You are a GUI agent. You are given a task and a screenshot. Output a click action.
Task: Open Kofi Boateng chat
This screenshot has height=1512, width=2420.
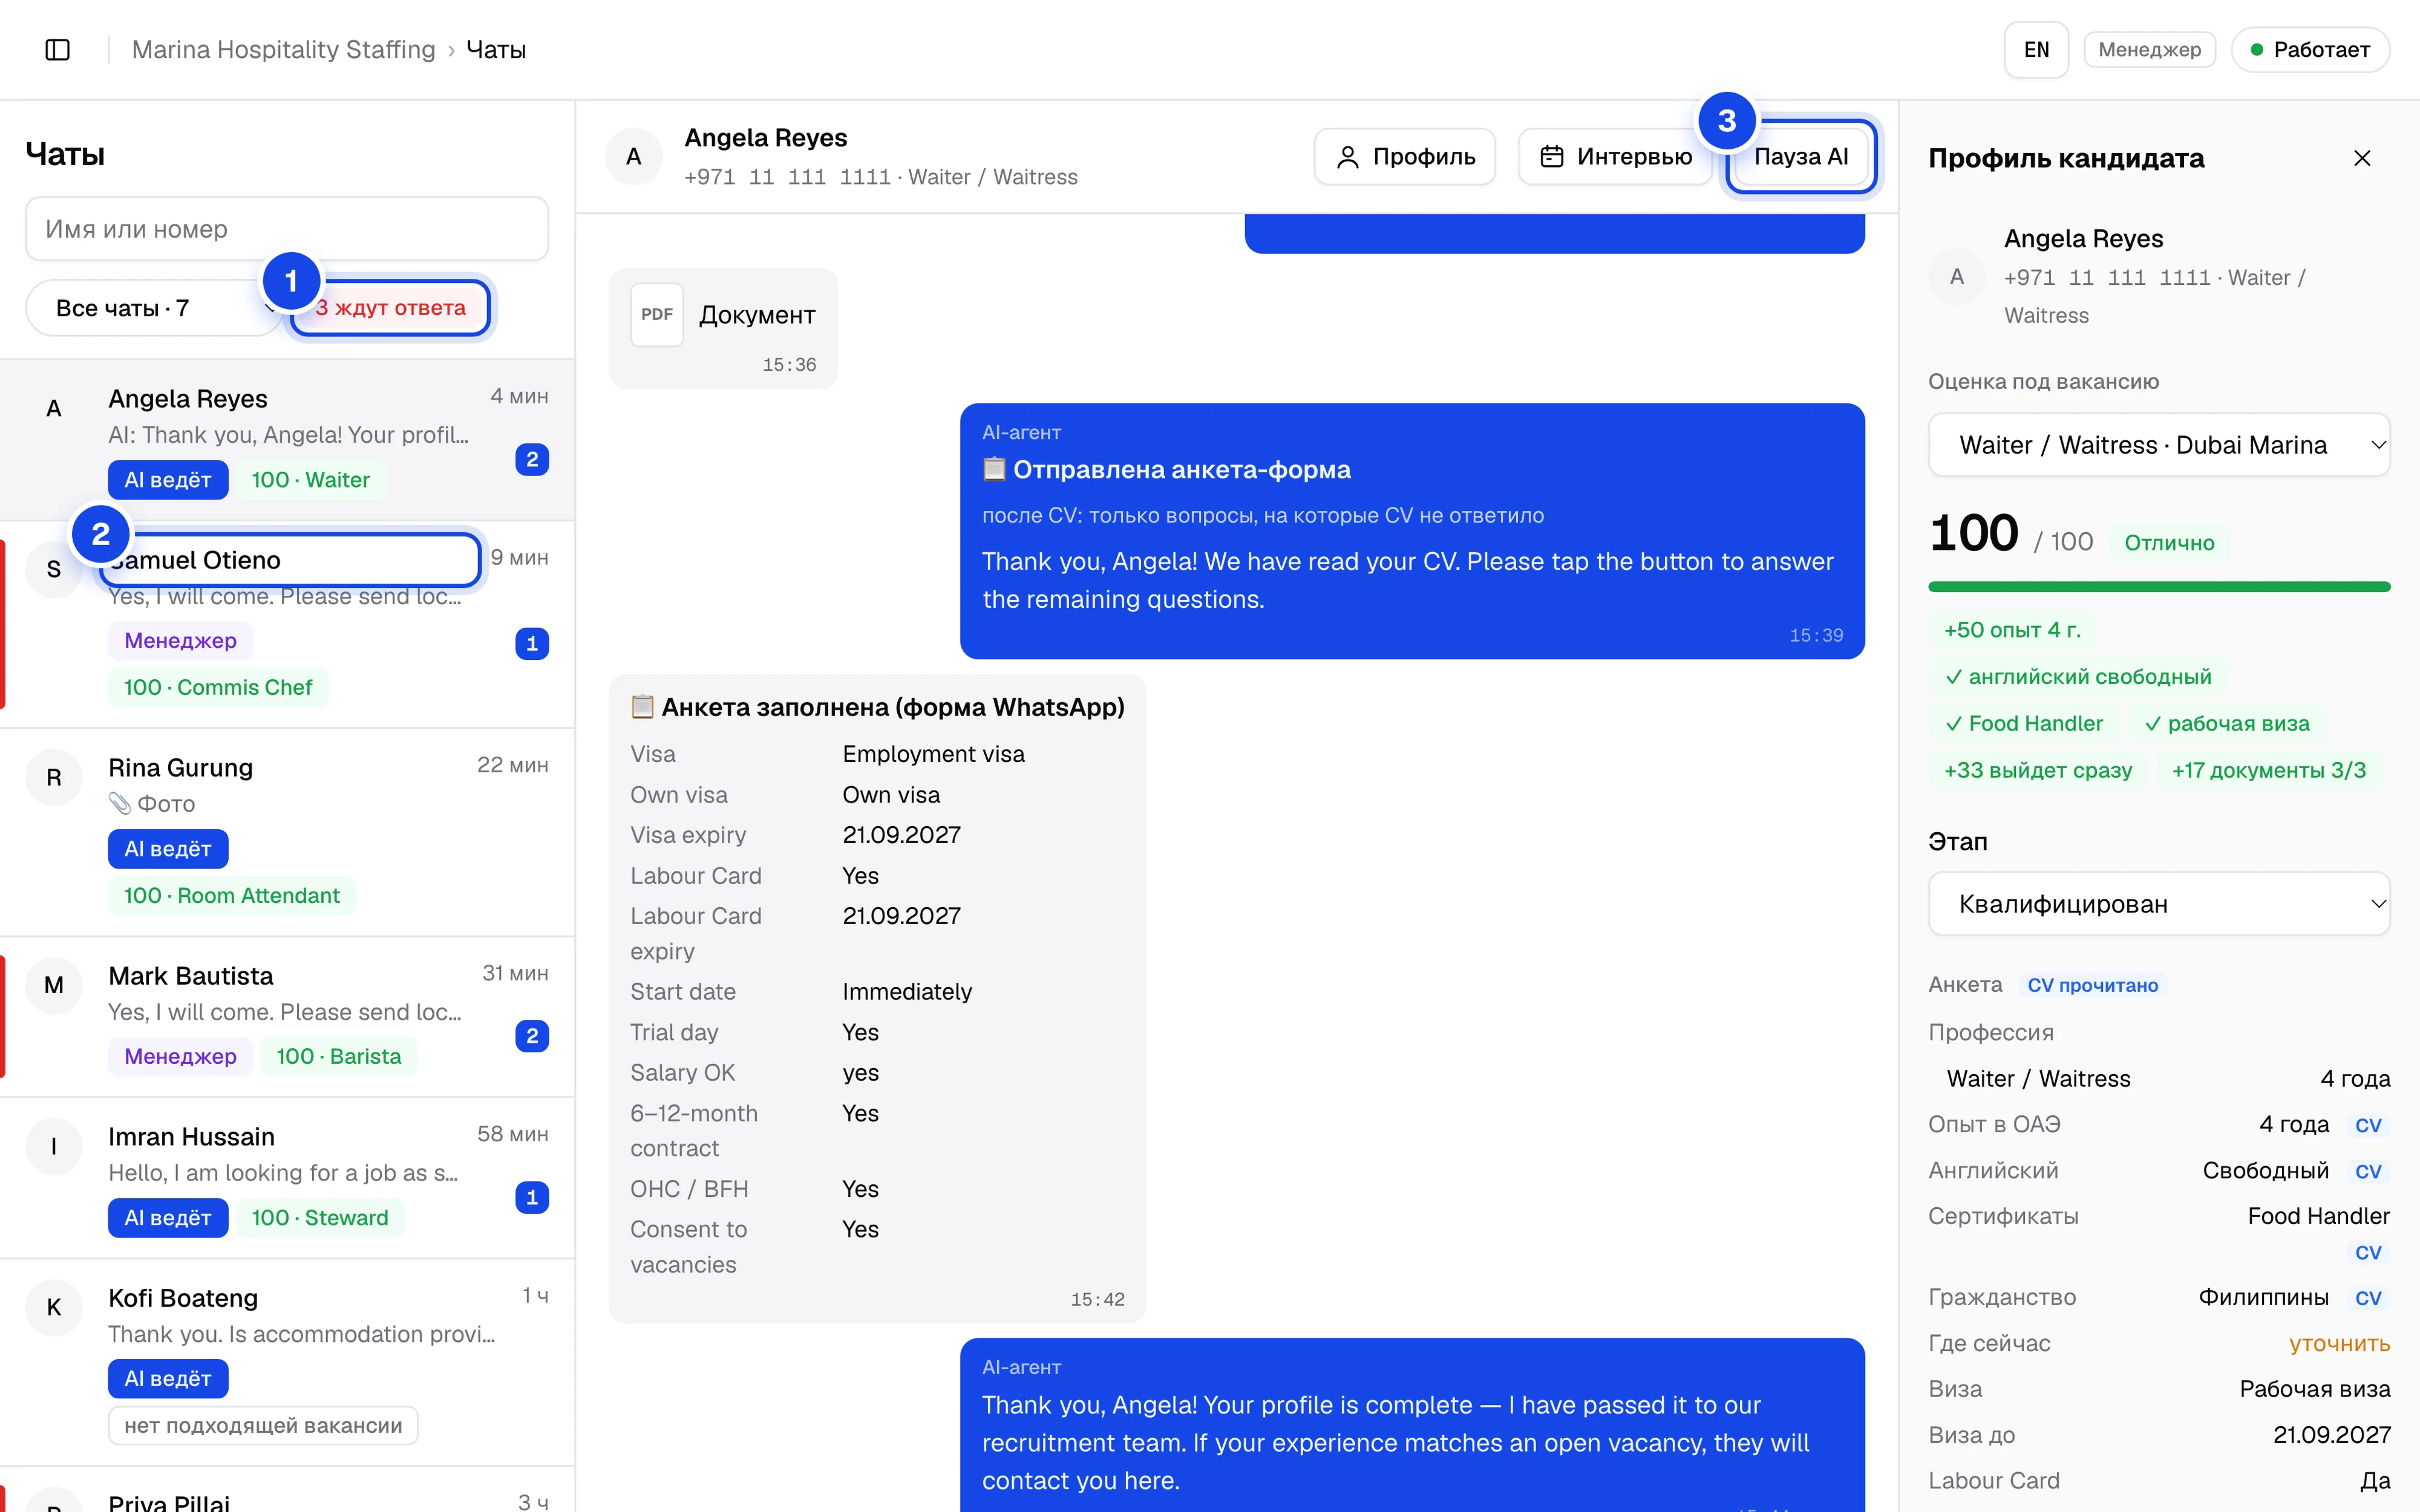pos(288,1363)
